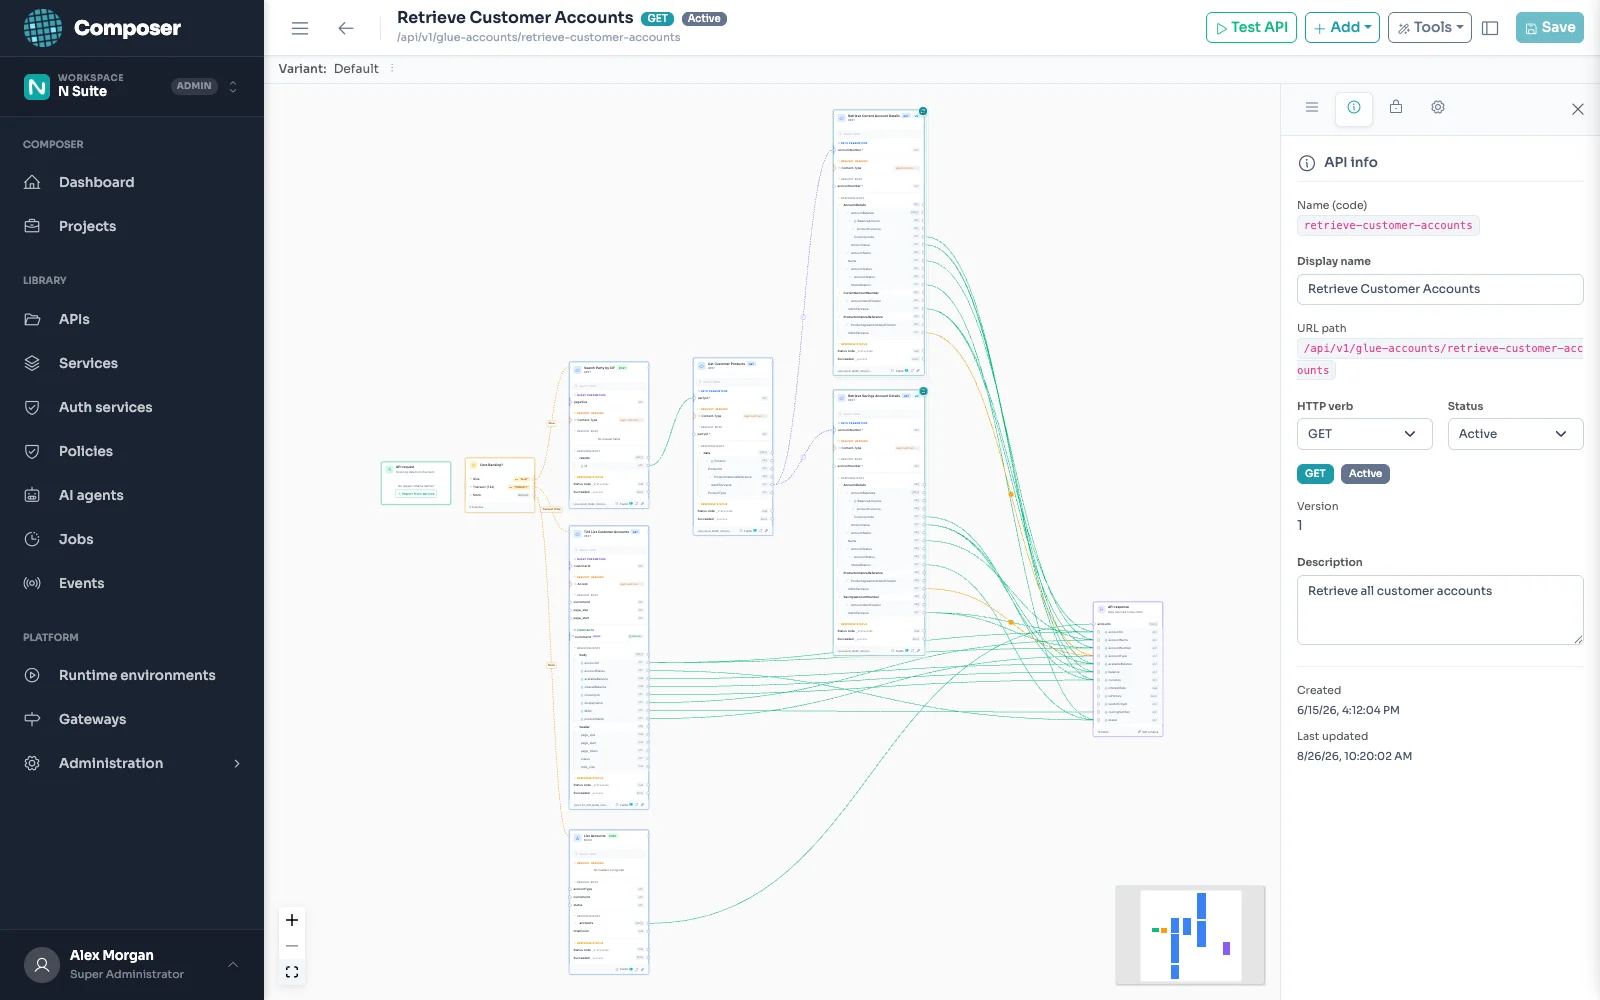Open Dashboard from the sidebar
This screenshot has height=1000, width=1600.
pos(96,182)
